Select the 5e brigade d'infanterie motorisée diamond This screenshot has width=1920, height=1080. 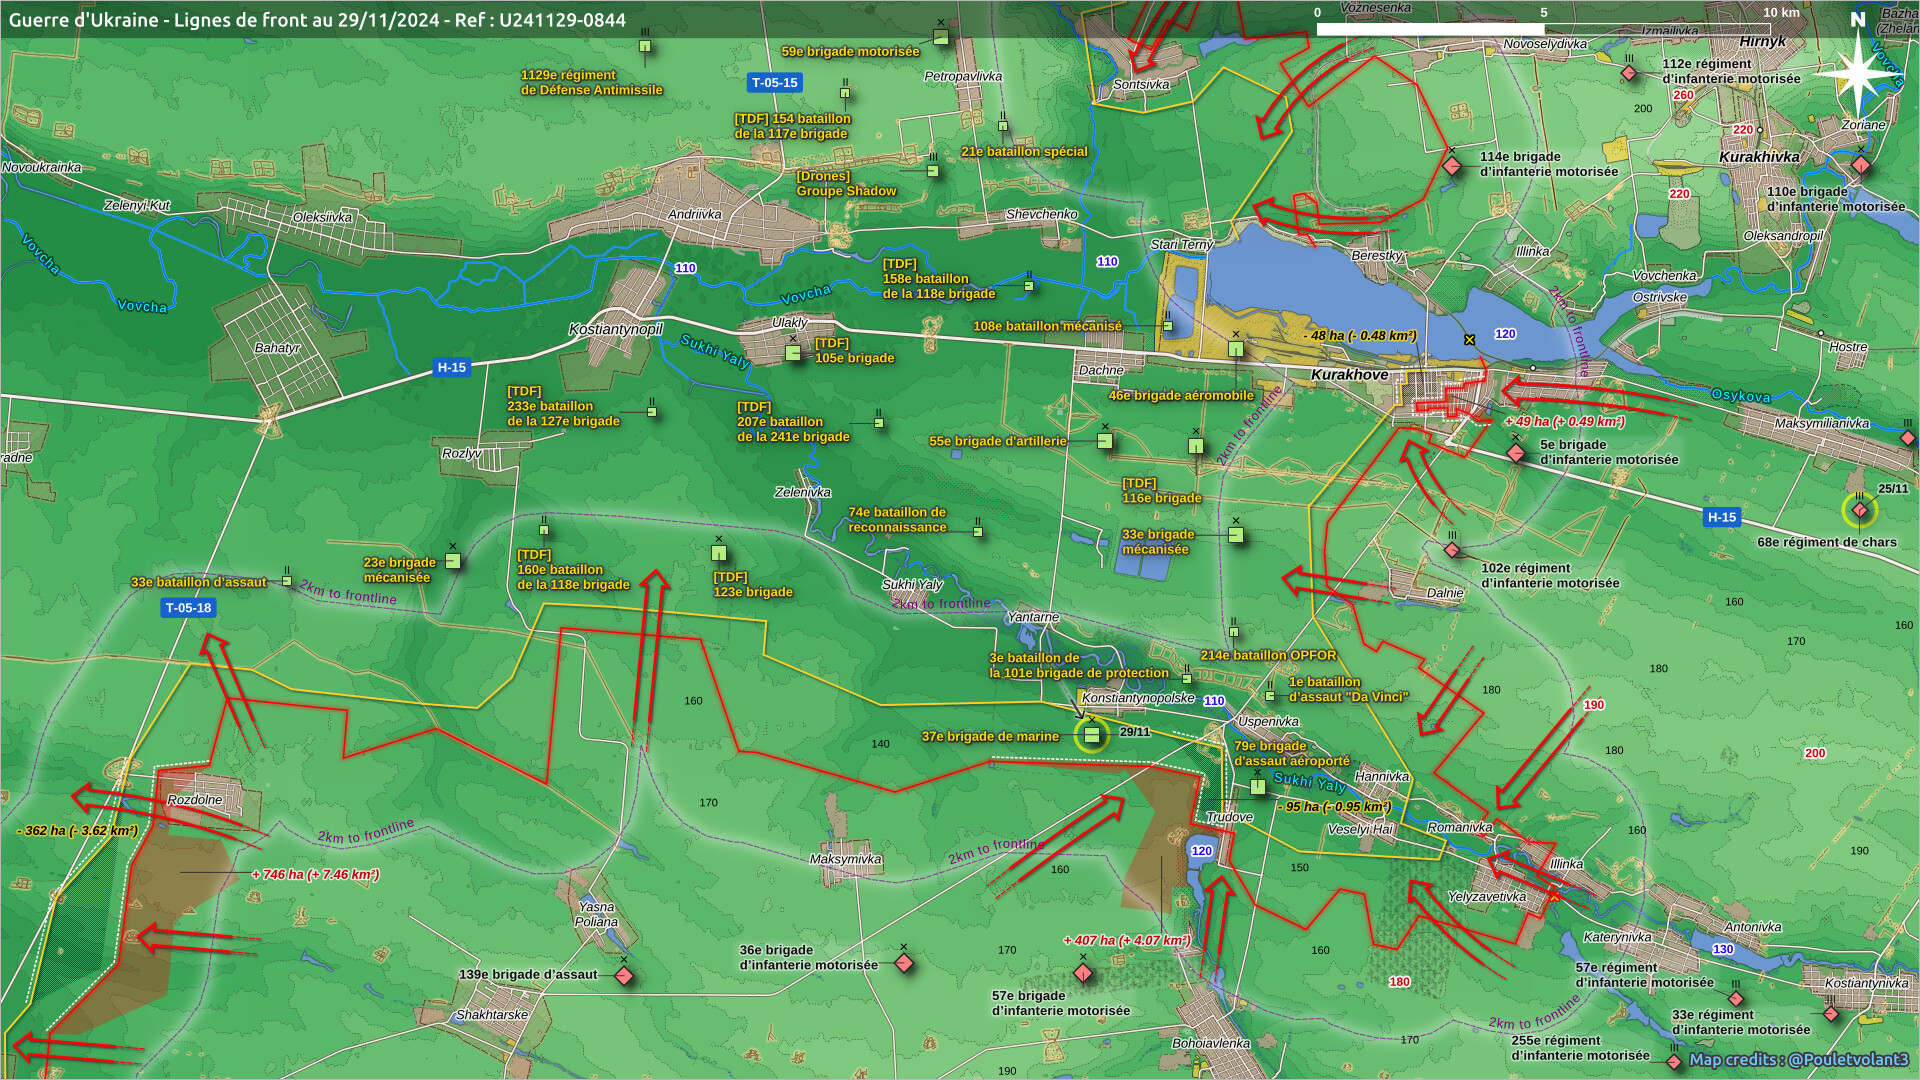tap(1516, 453)
